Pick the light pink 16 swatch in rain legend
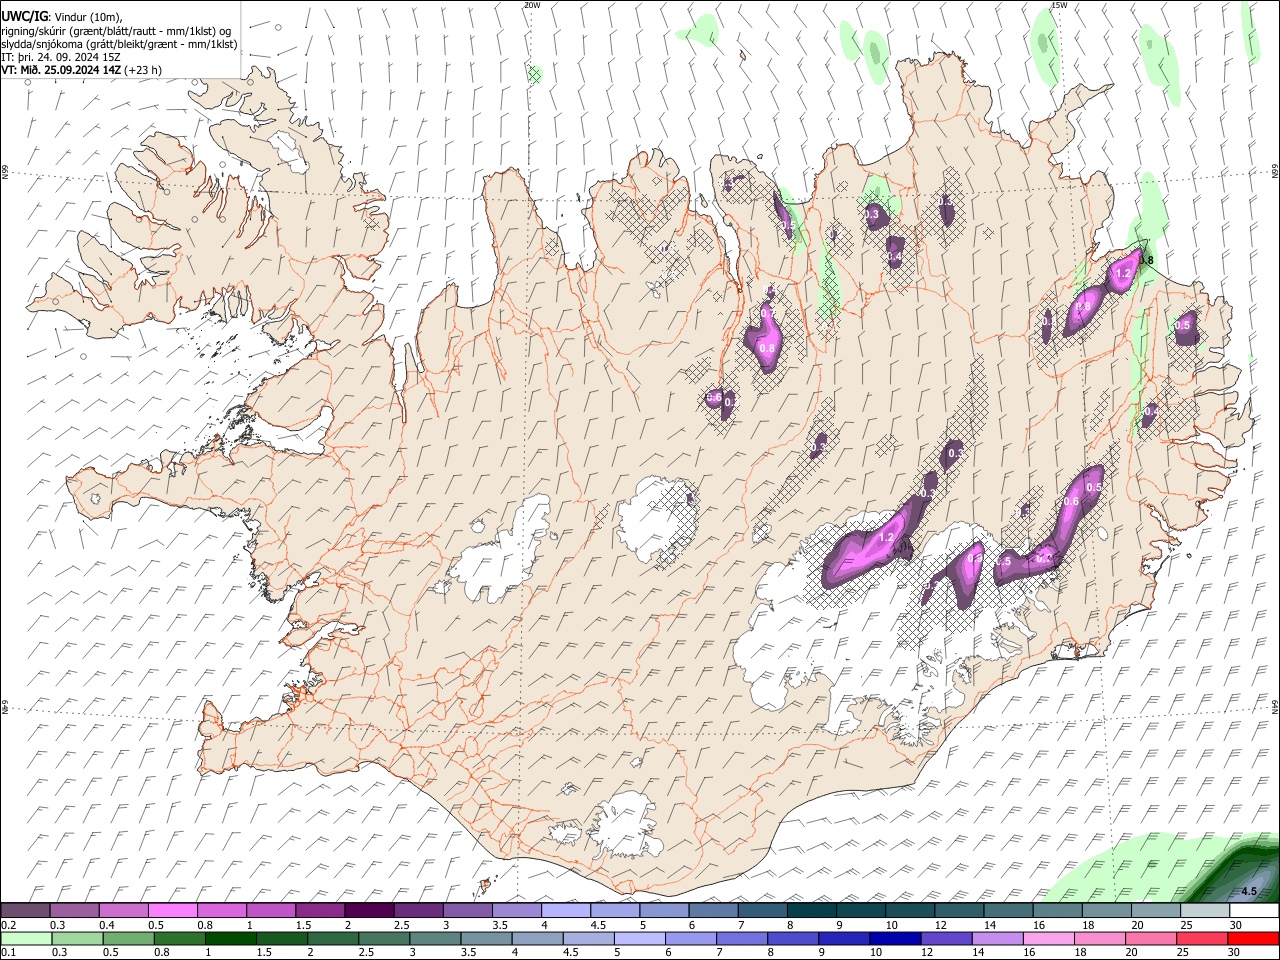 click(x=1050, y=938)
